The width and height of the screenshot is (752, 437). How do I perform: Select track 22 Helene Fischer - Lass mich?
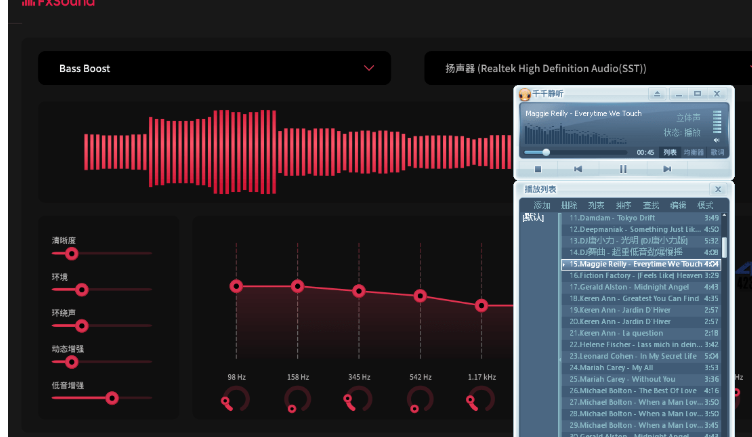(x=641, y=344)
